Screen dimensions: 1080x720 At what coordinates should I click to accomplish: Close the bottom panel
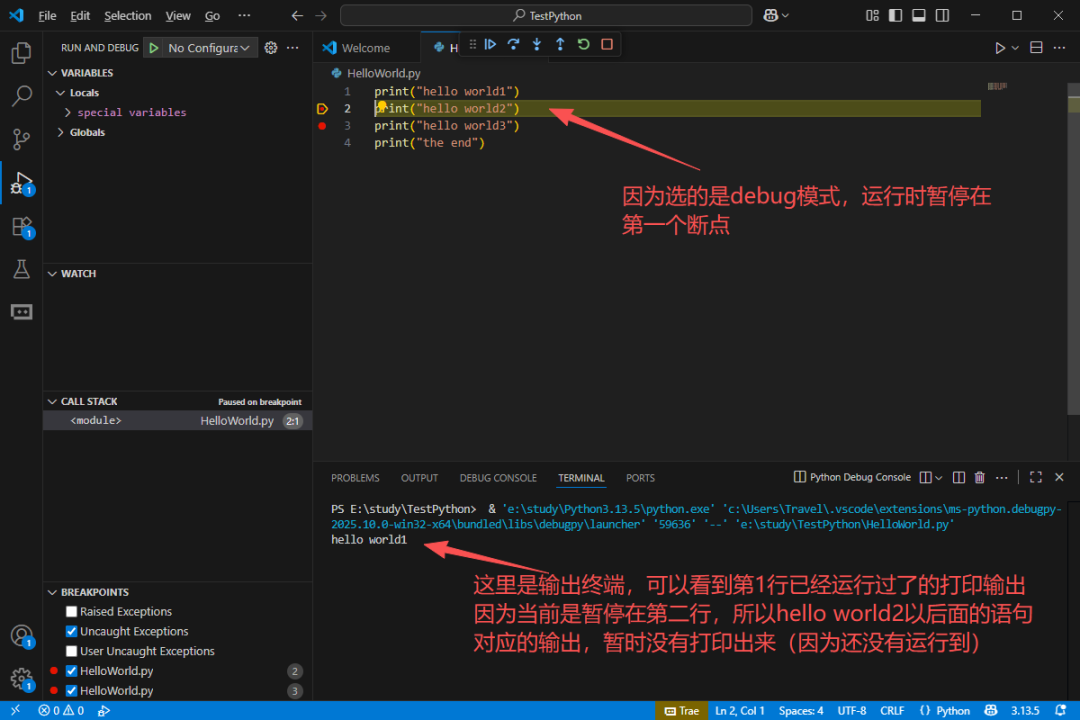[x=1059, y=477]
